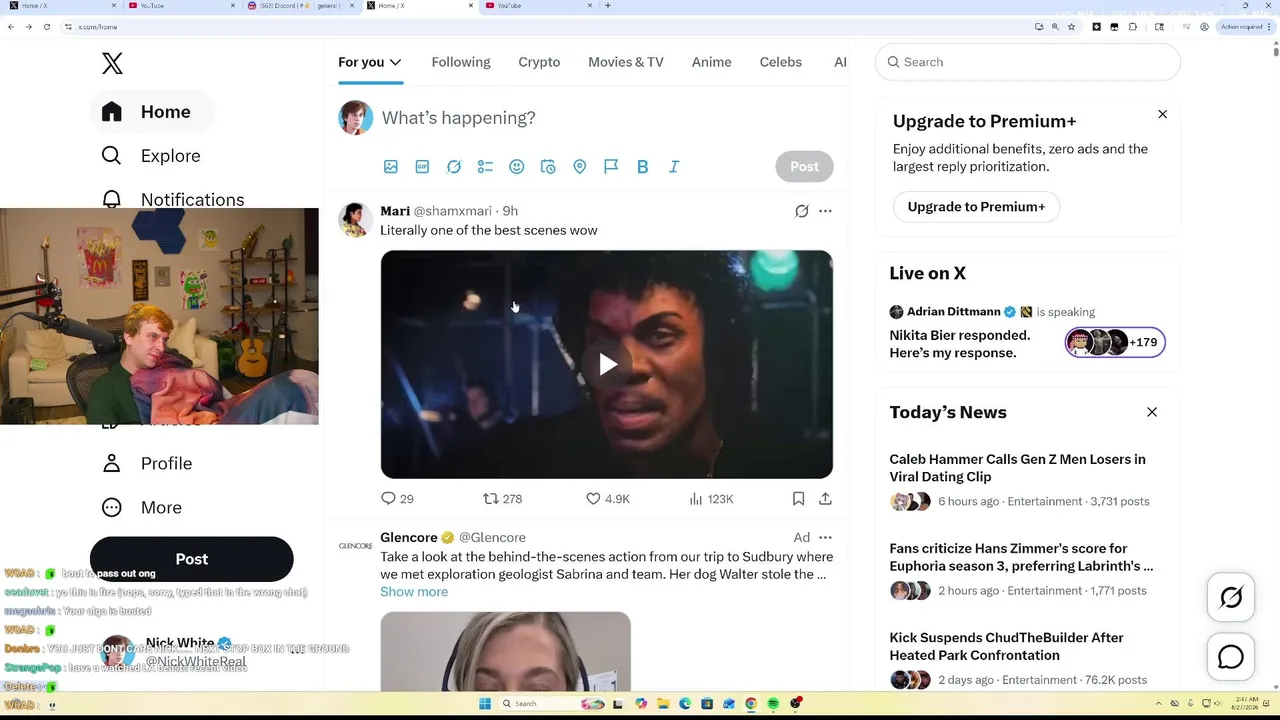1280x720 pixels.
Task: Bookmark this page with star icon
Action: [x=1071, y=27]
